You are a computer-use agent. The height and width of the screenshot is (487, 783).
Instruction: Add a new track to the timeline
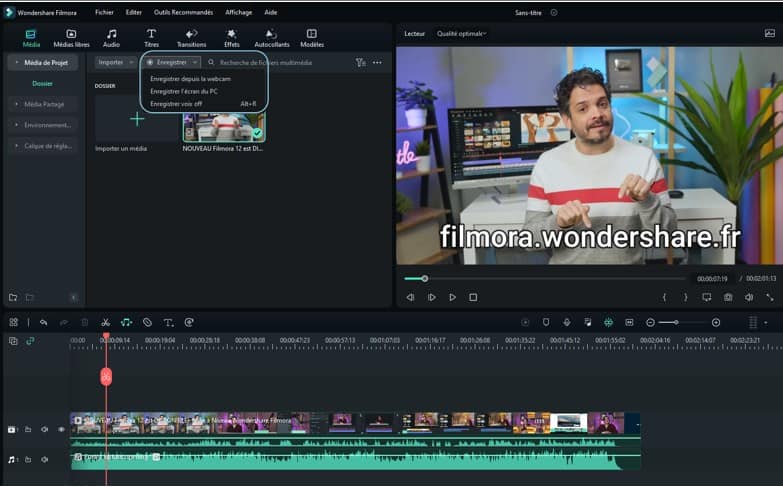13,341
